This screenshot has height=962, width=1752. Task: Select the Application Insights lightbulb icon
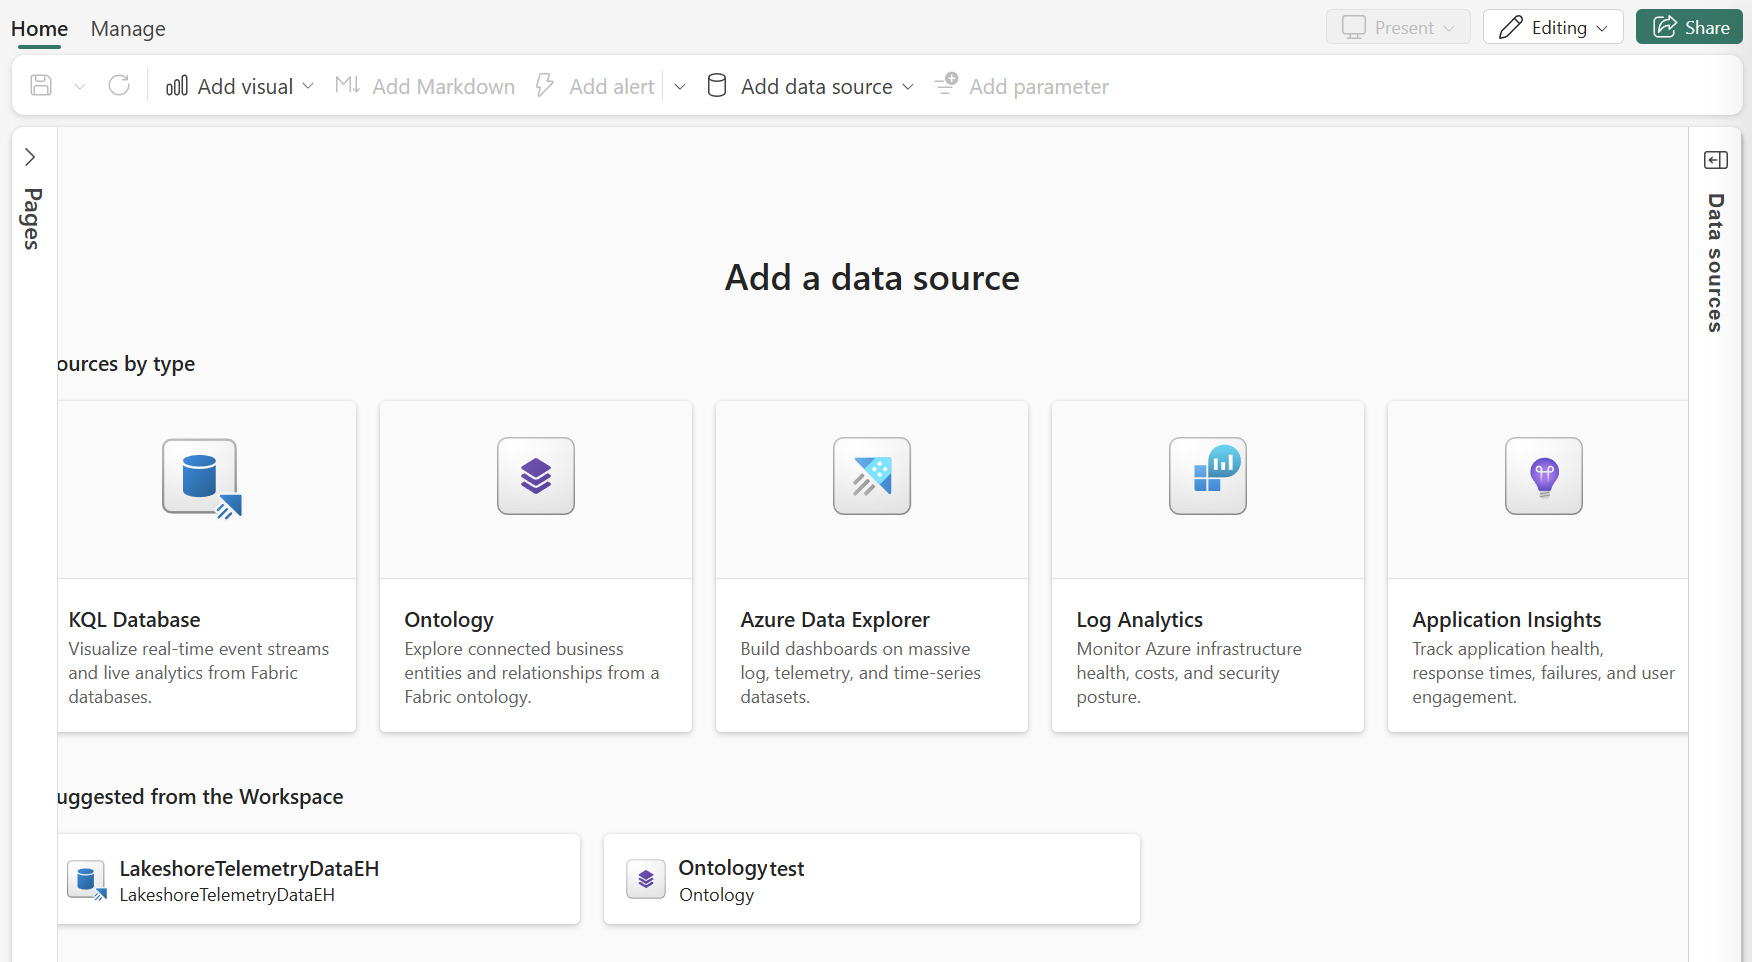[1544, 476]
